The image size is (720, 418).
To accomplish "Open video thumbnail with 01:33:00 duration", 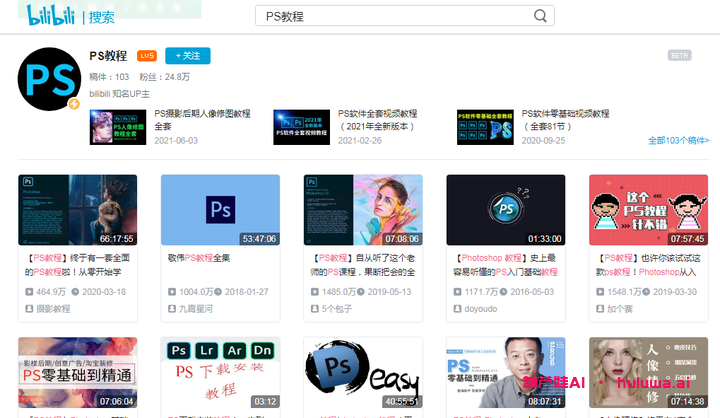I will coord(505,210).
